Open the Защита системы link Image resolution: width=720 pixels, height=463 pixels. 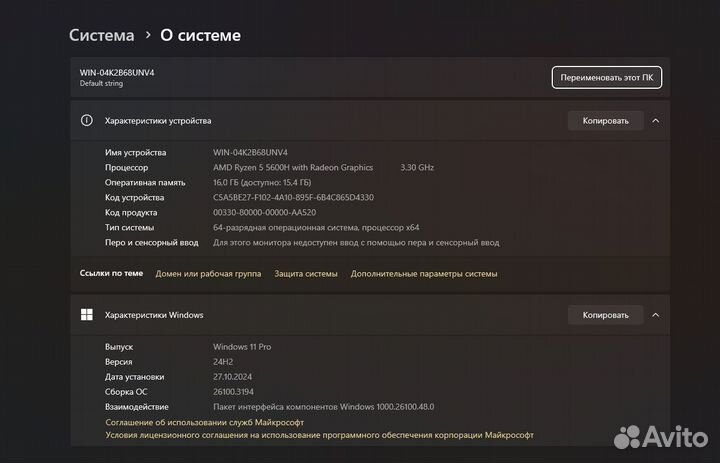click(306, 273)
